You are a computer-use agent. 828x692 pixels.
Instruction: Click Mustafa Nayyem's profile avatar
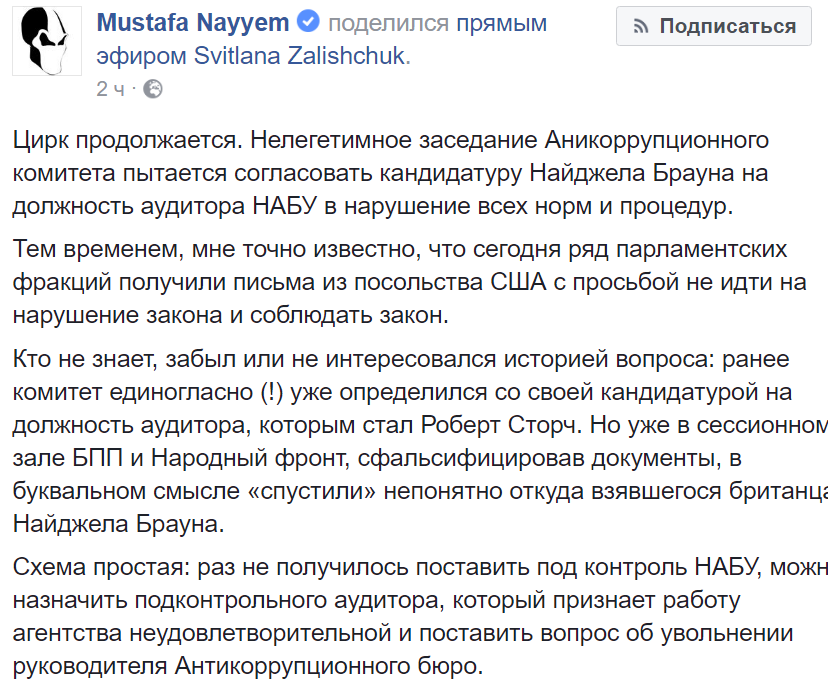coord(47,41)
